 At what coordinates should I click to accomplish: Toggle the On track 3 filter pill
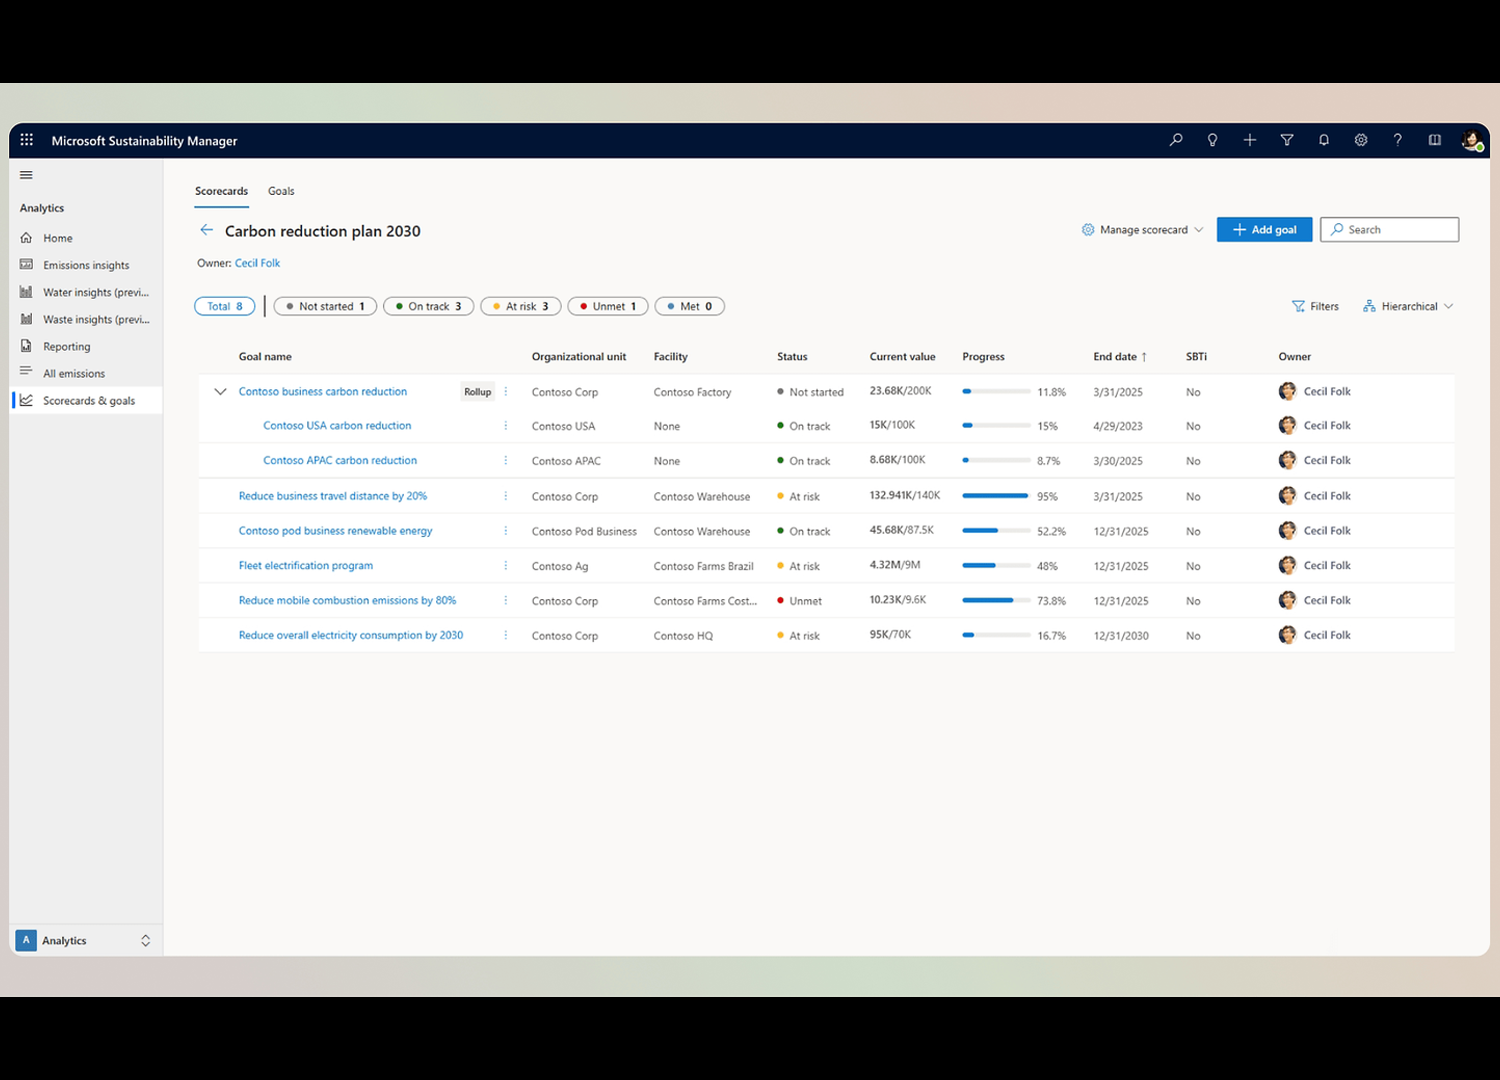coord(429,306)
